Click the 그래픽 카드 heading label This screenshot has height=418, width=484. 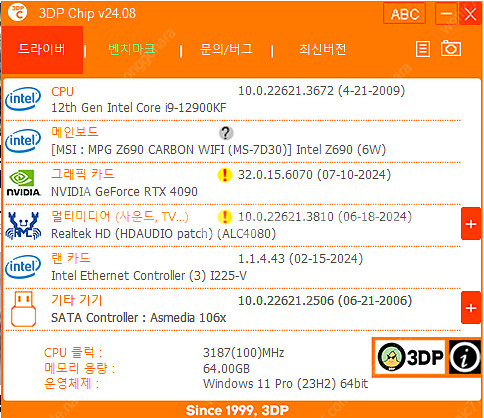coord(83,174)
